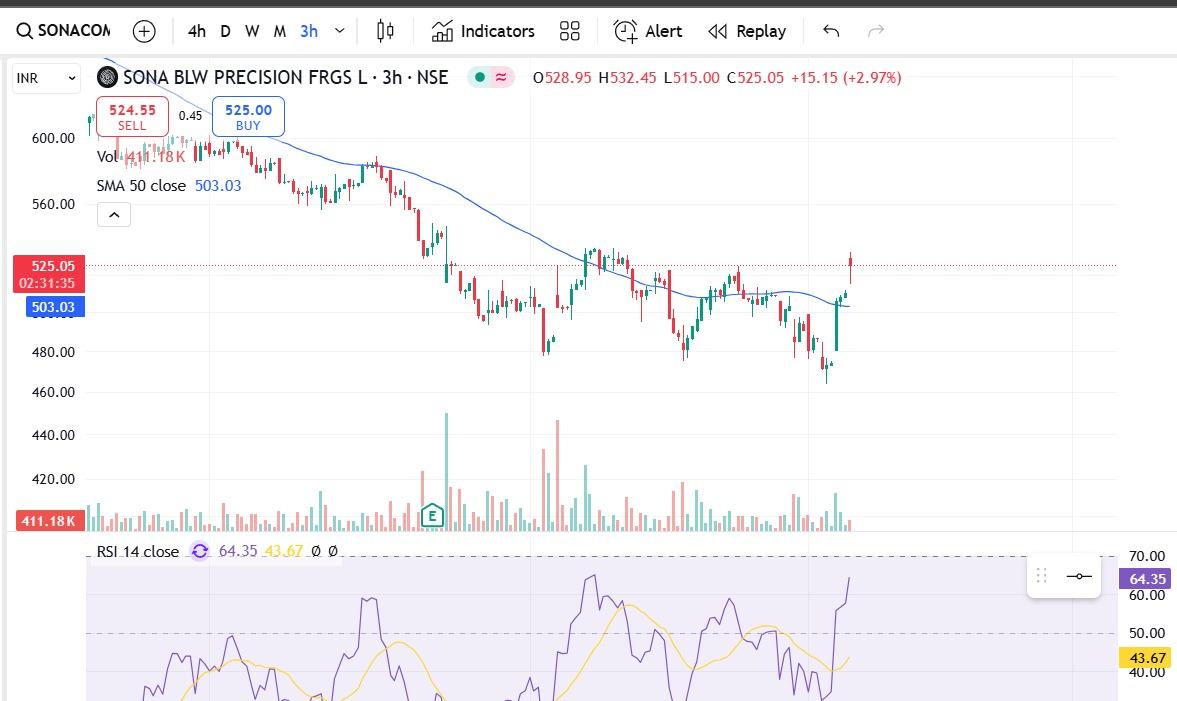Open the candlestick chart type selector
The height and width of the screenshot is (701, 1177).
(x=385, y=31)
